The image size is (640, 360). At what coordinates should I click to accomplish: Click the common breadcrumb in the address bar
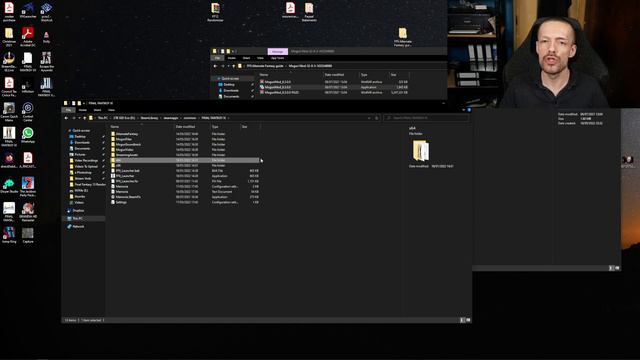point(189,118)
